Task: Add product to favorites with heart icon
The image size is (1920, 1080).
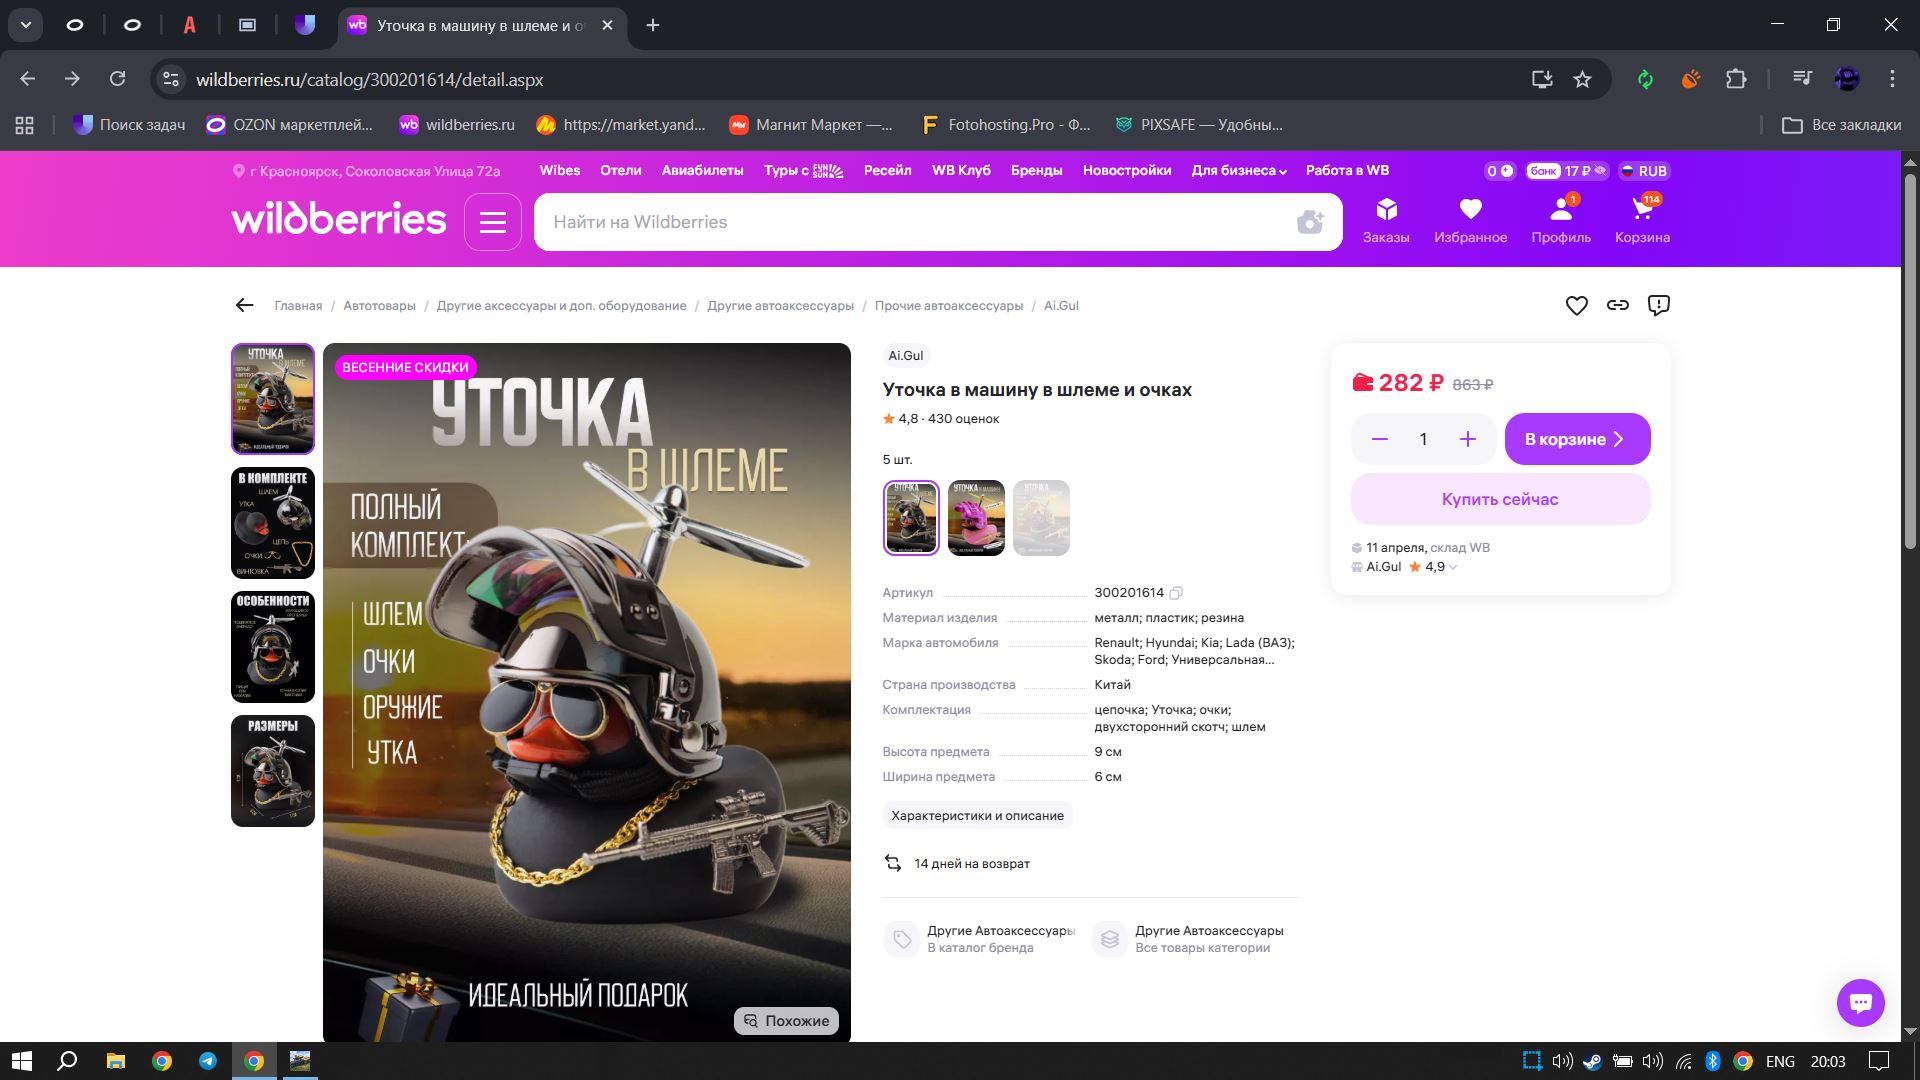Action: pos(1576,306)
